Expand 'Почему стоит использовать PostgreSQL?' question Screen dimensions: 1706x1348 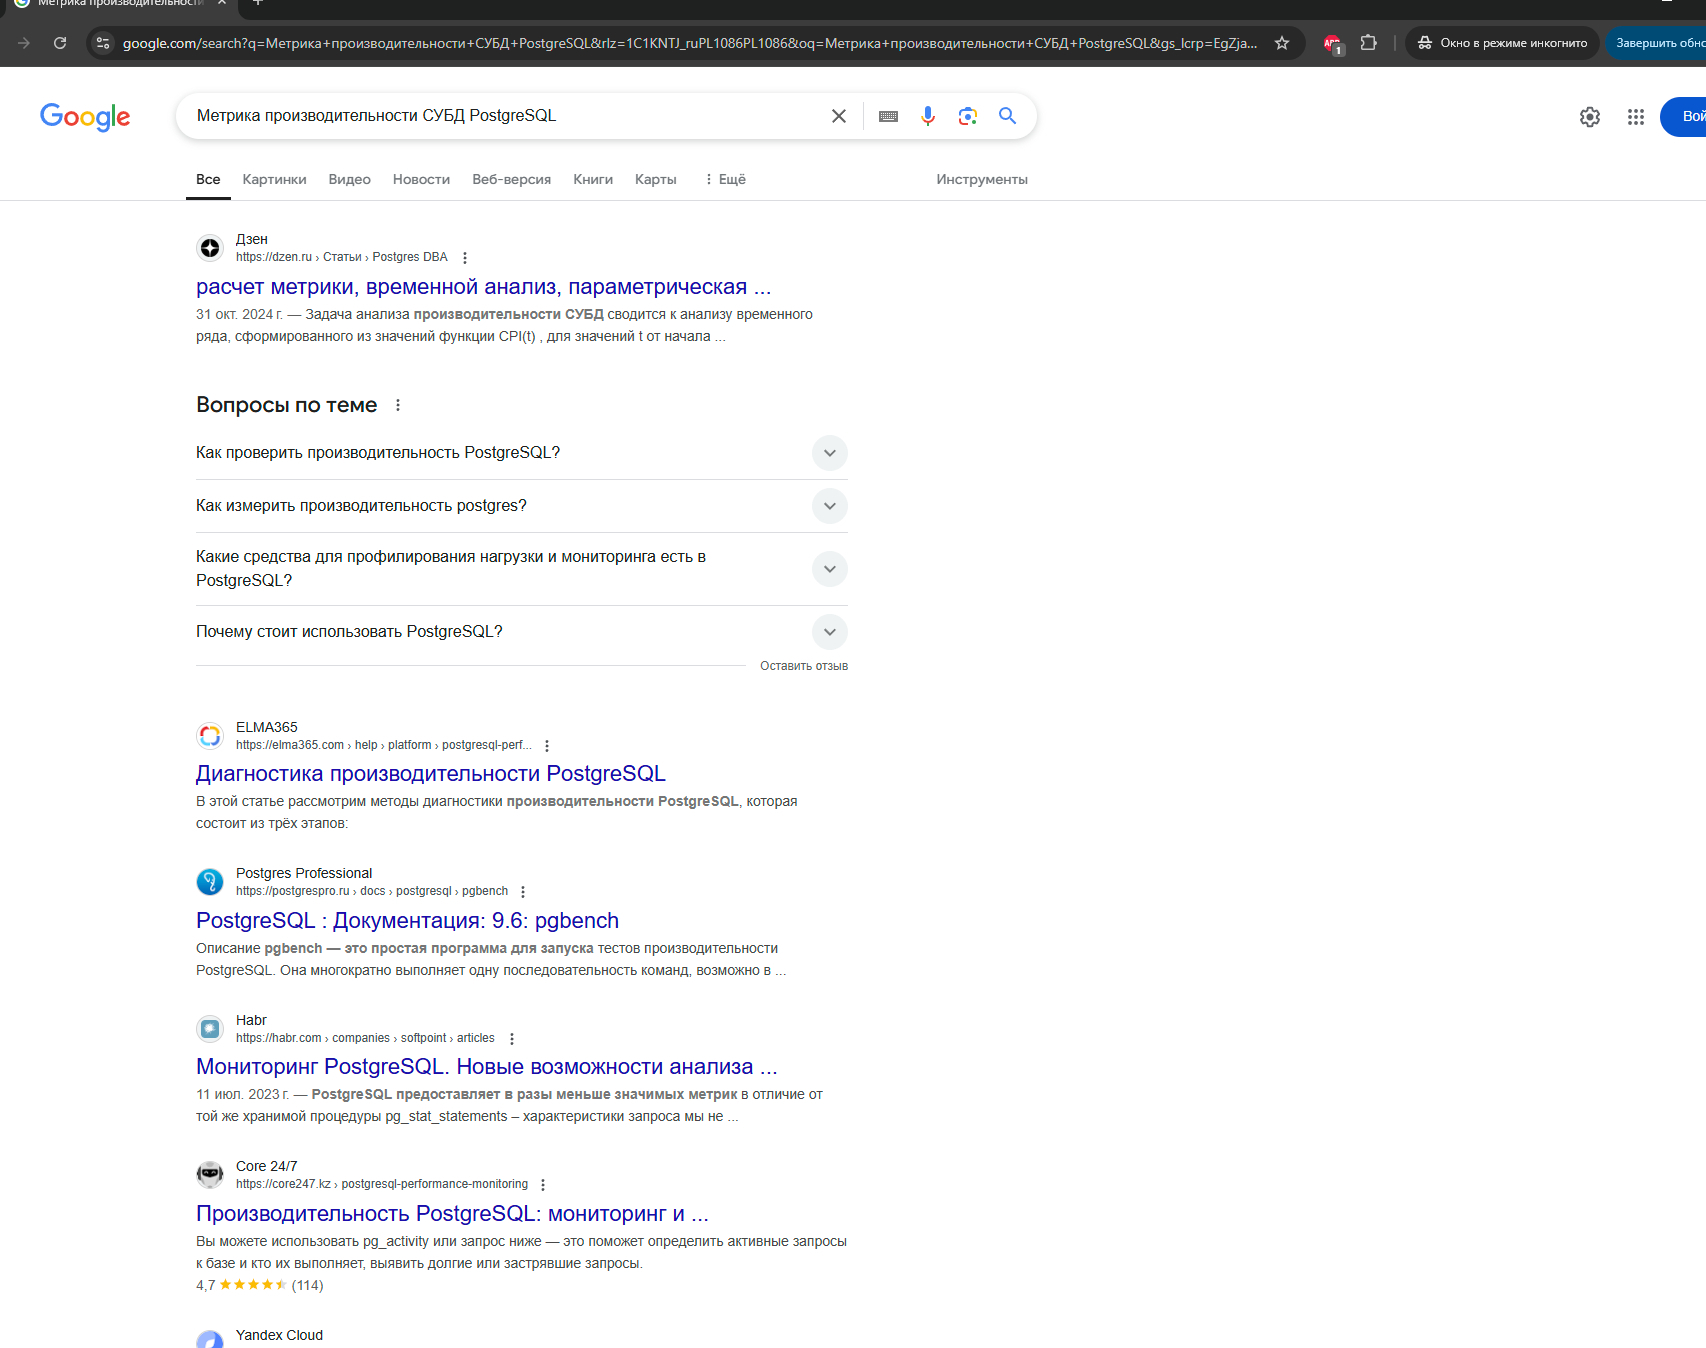829,632
